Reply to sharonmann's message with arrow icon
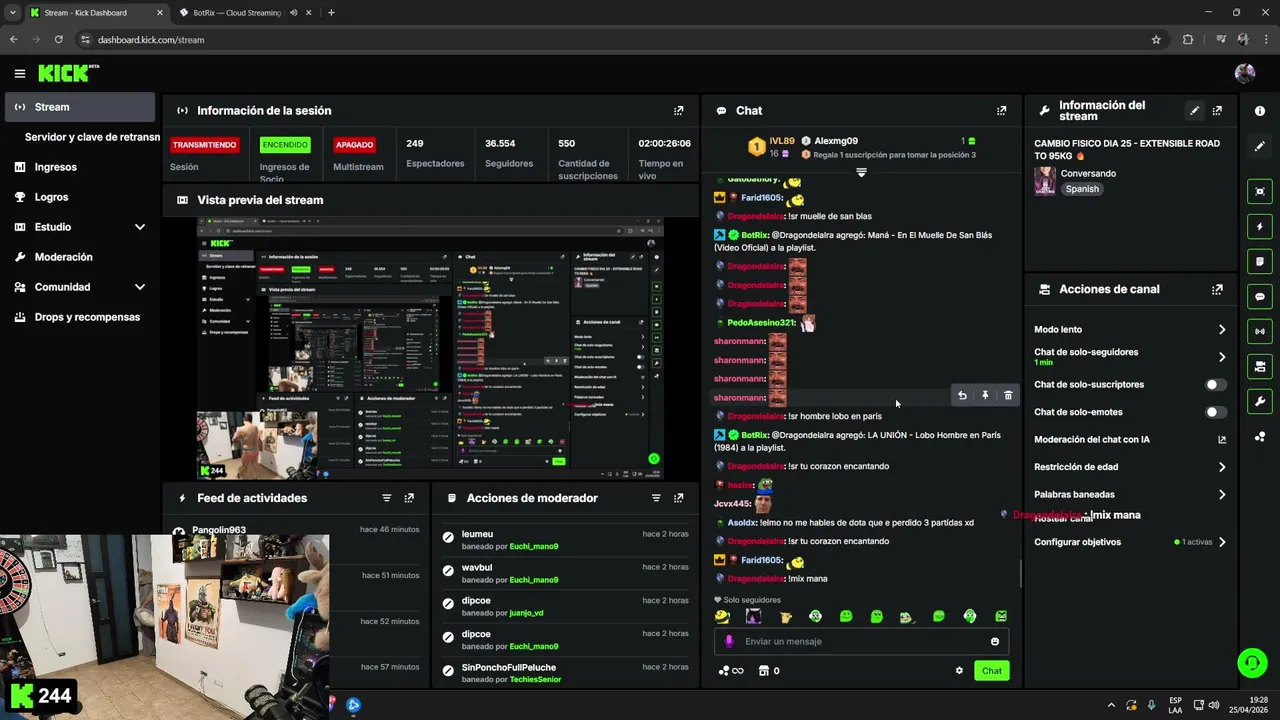This screenshot has width=1280, height=720. pyautogui.click(x=962, y=396)
